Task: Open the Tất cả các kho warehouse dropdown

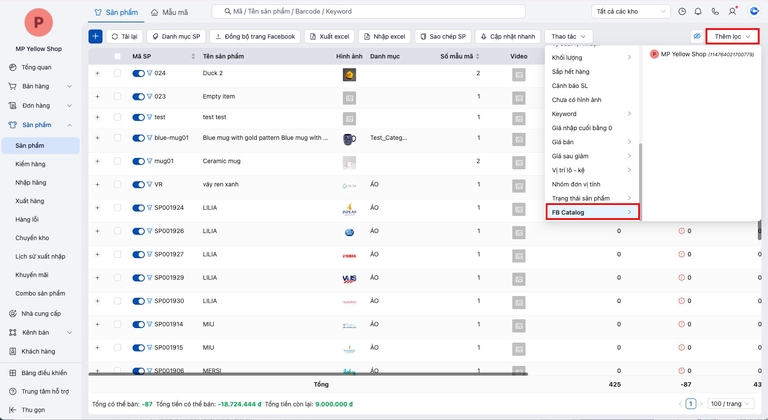Action: [x=630, y=12]
